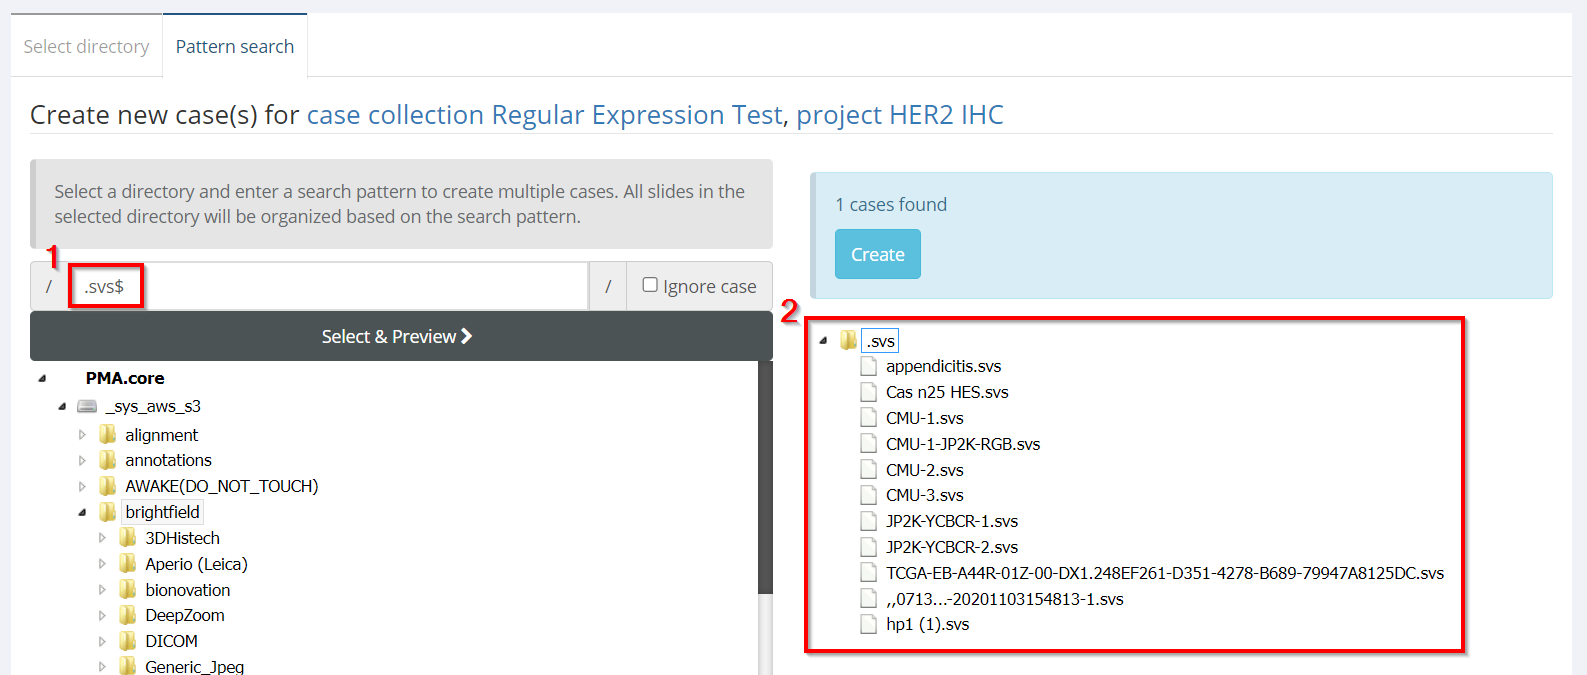This screenshot has height=675, width=1587.
Task: Click the Aperio (Leica) folder icon
Action: 127,564
